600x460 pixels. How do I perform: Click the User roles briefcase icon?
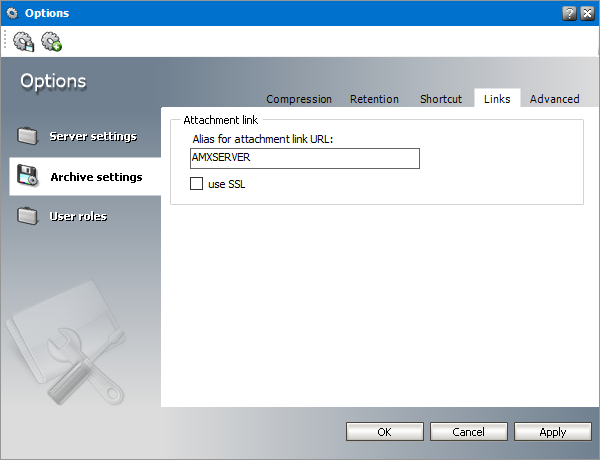click(27, 215)
